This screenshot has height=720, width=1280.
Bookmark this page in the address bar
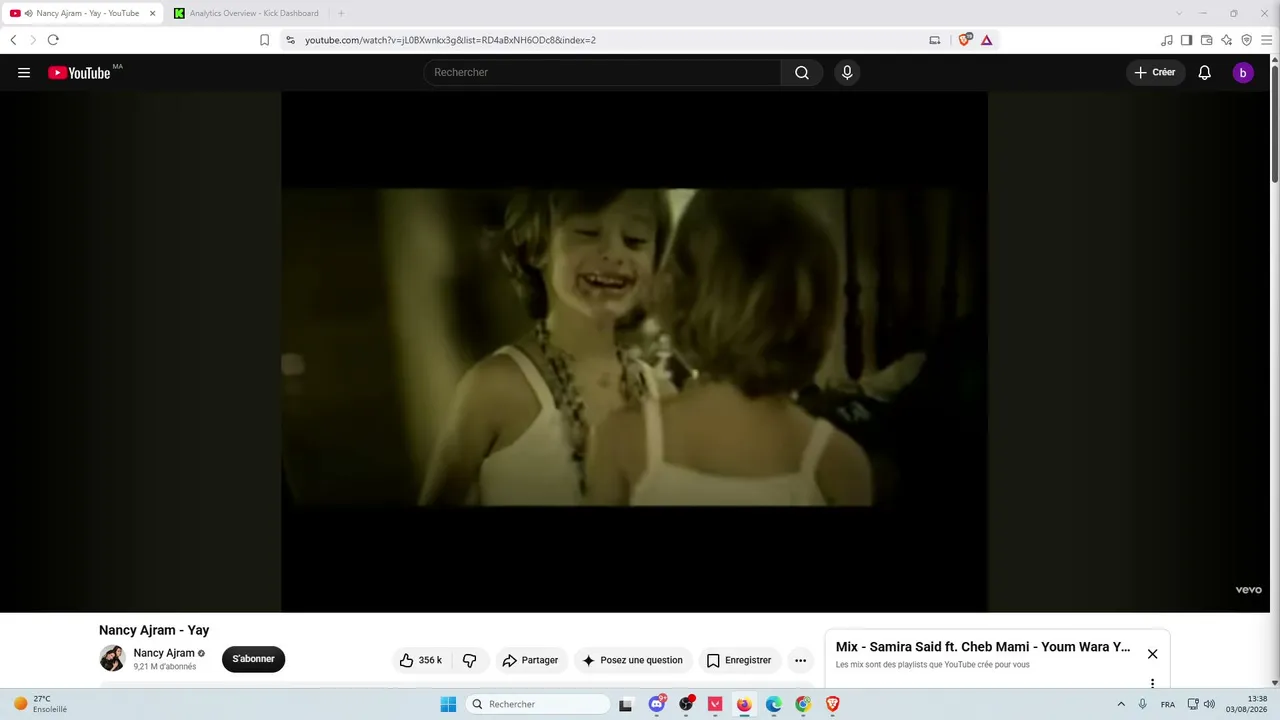(x=264, y=40)
